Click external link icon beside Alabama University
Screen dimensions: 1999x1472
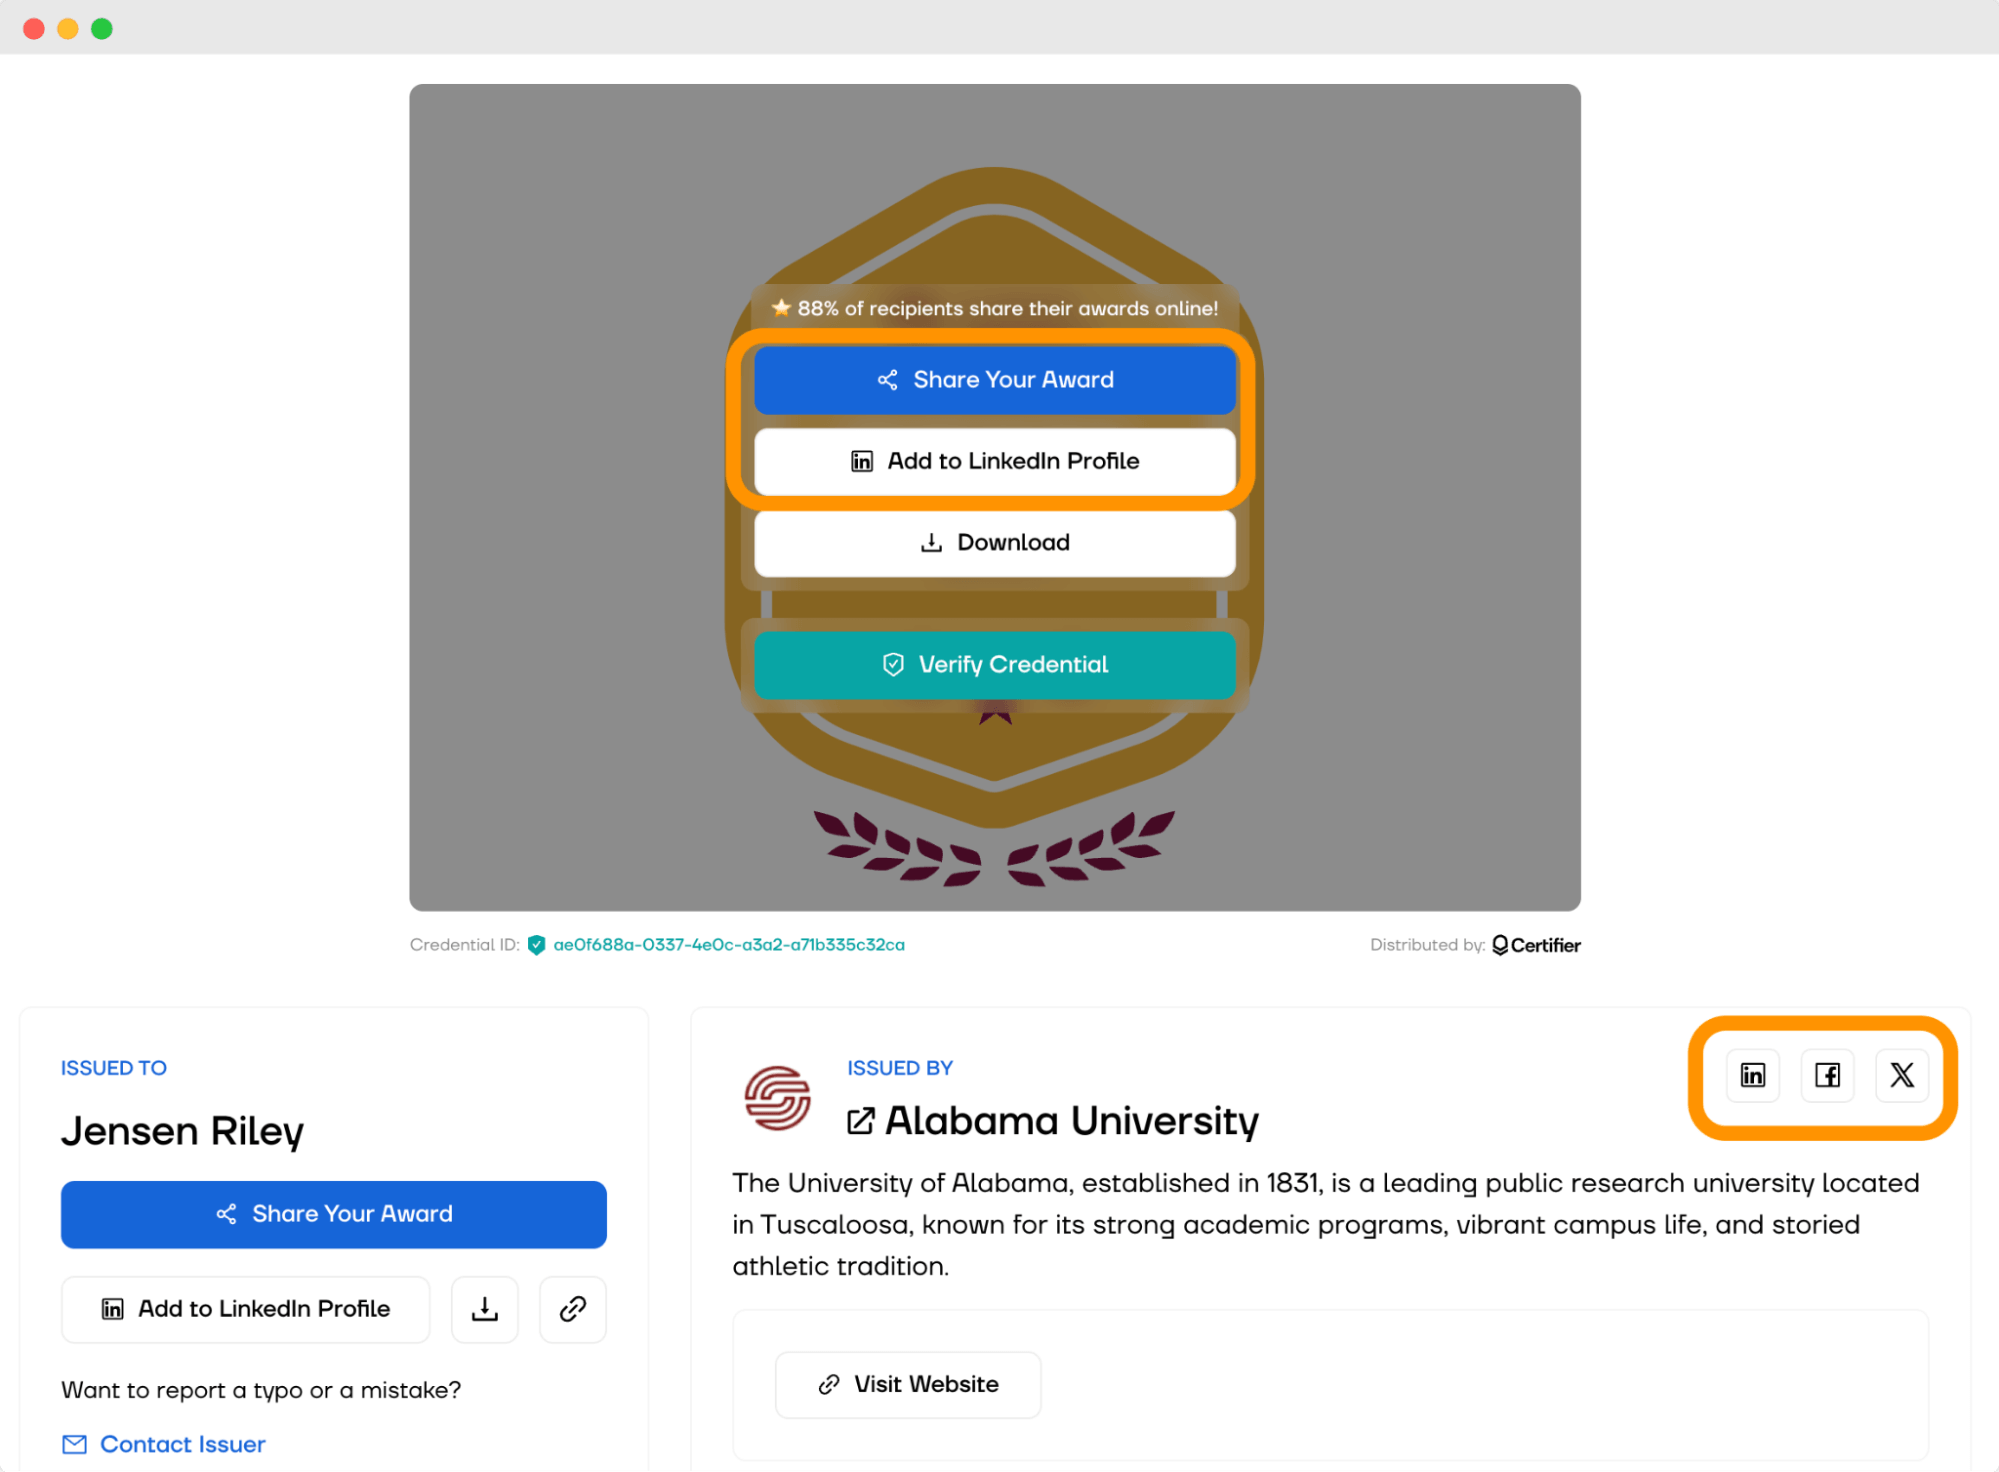(x=861, y=1121)
